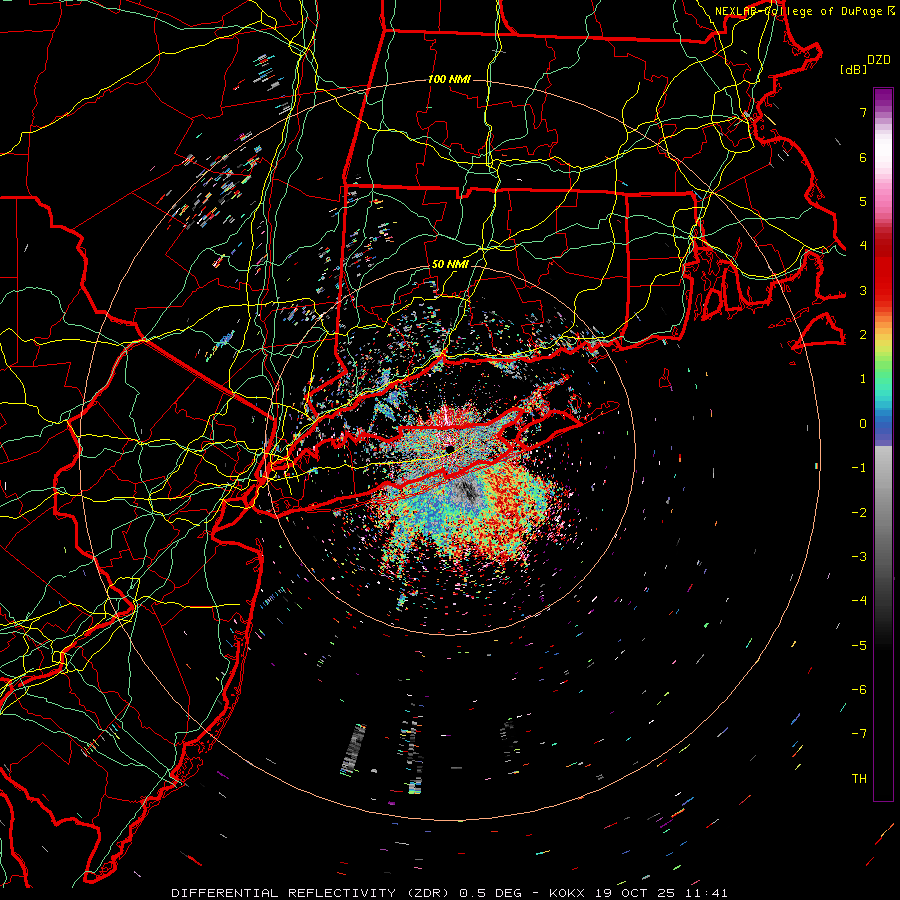Image resolution: width=900 pixels, height=900 pixels.
Task: Click the '2' value on the color scale
Action: (x=863, y=335)
